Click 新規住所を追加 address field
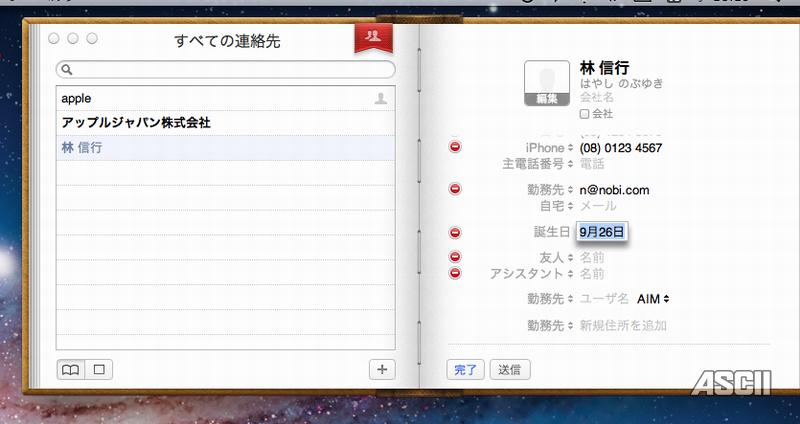Image resolution: width=800 pixels, height=424 pixels. [x=623, y=326]
